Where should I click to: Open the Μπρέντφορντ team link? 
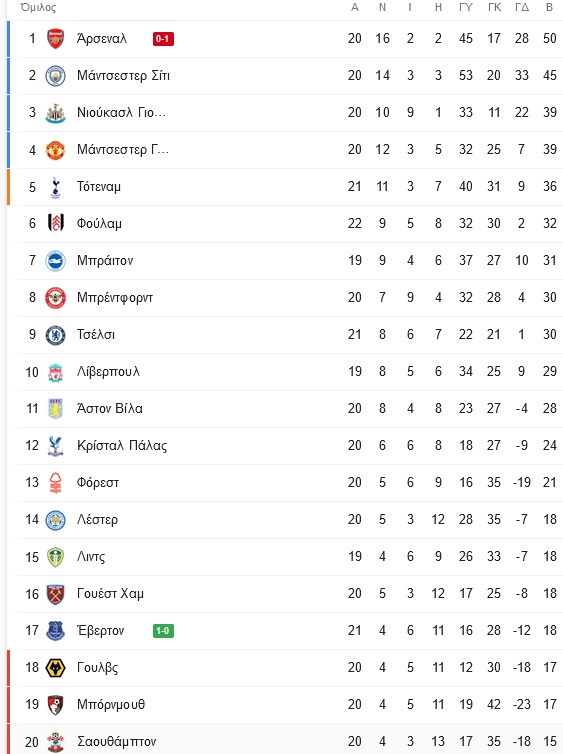[115, 298]
